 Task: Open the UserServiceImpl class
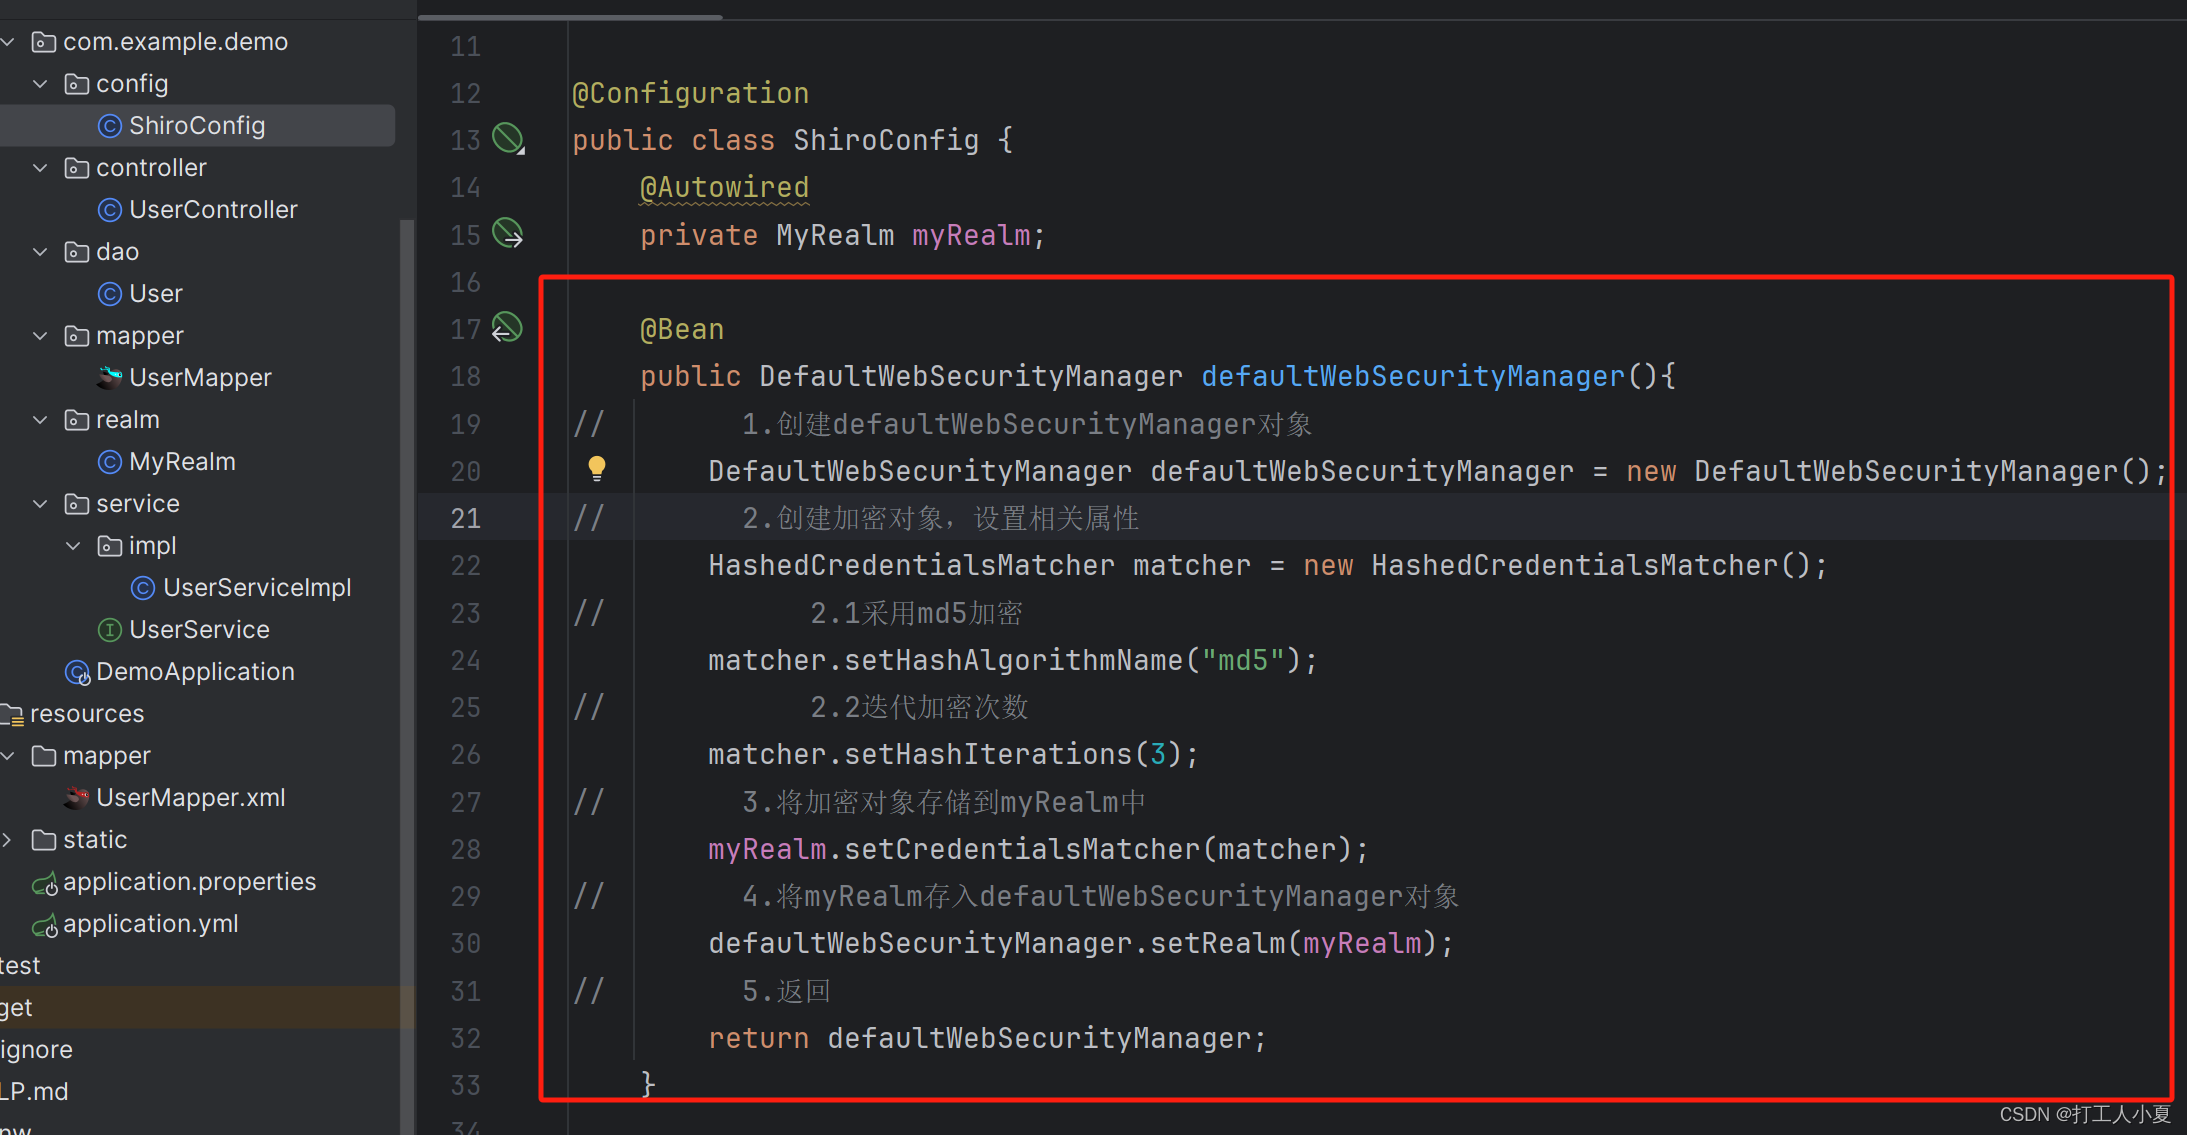[256, 588]
